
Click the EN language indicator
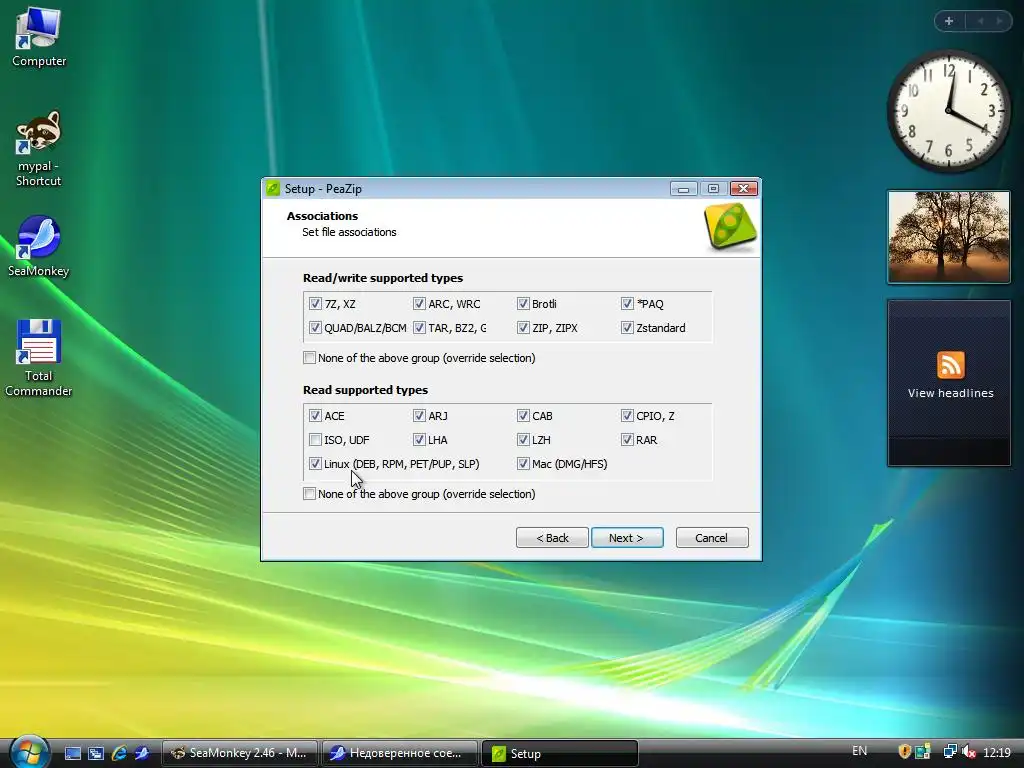point(859,751)
